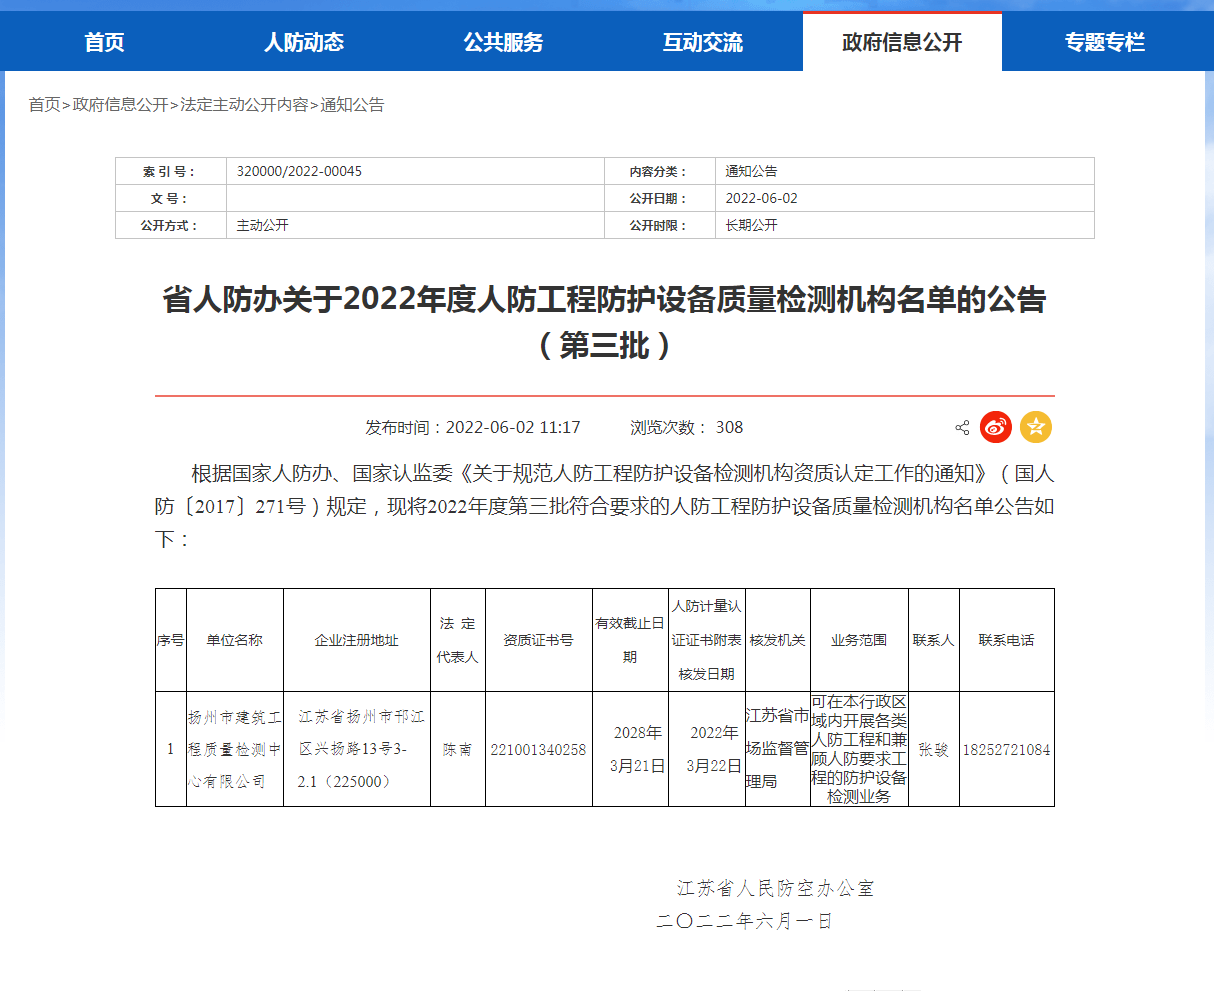Go to the 互动交流 tab

(703, 42)
